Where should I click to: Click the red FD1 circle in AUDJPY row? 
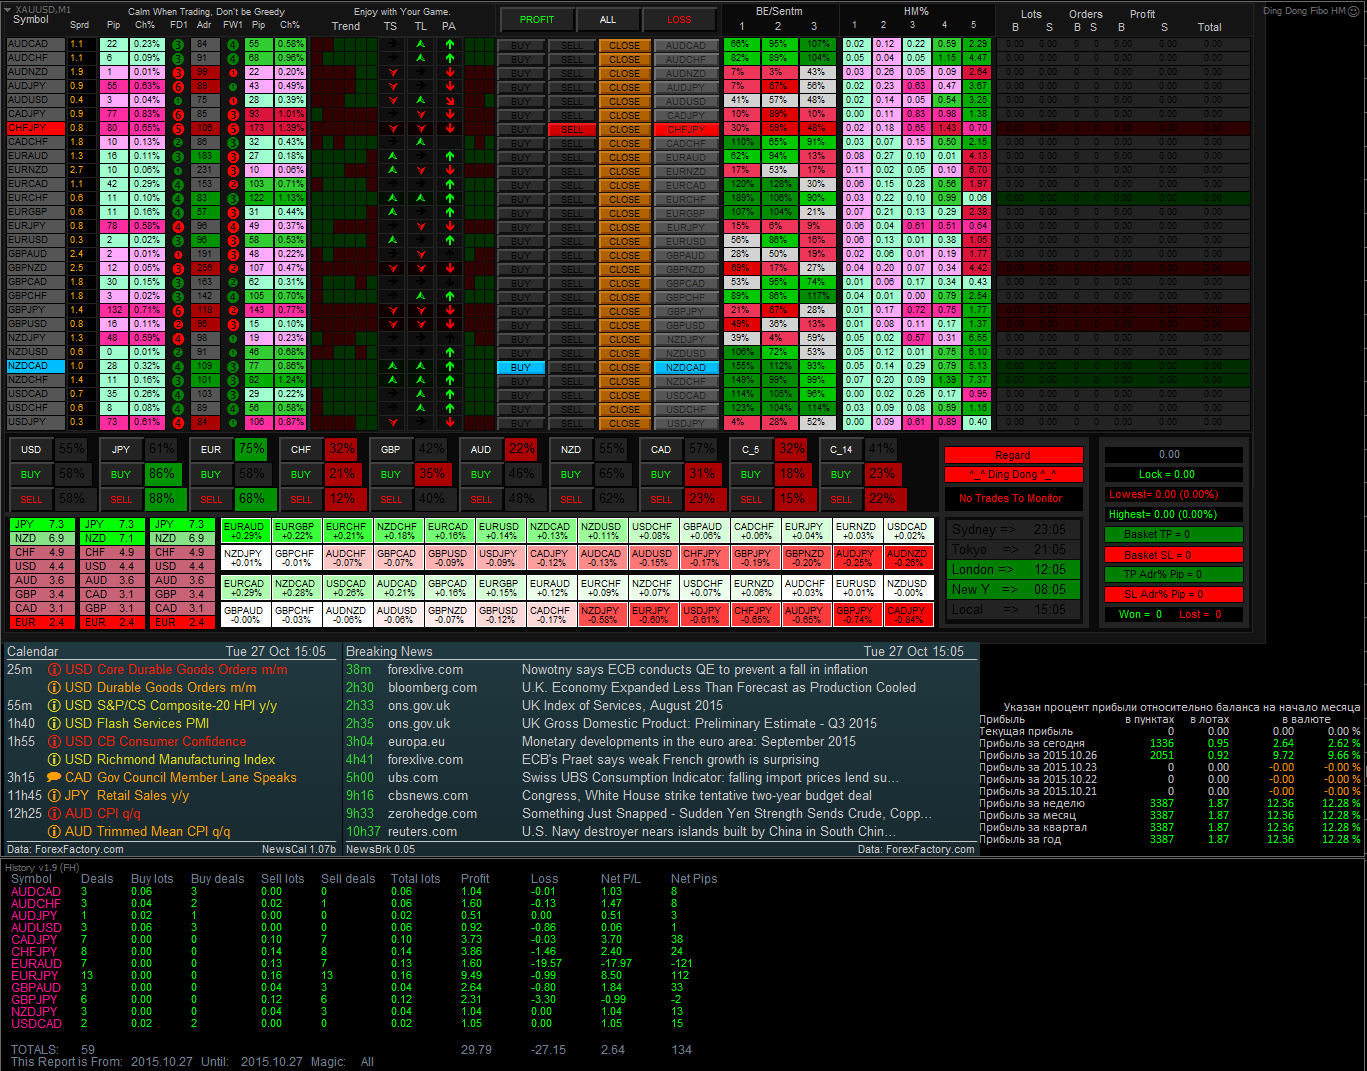(177, 87)
